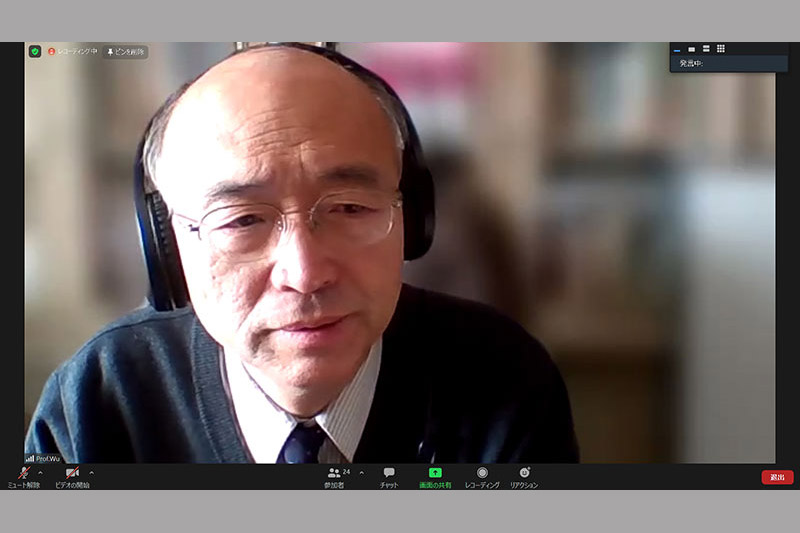
Task: Click the main speaker video feed
Action: coord(400,252)
